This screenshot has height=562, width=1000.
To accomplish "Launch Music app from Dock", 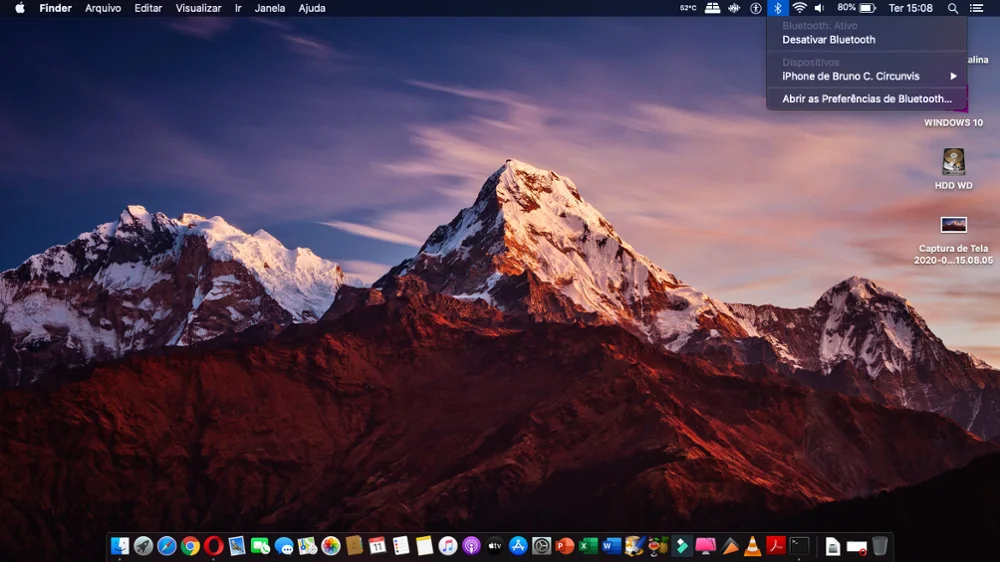I will pos(448,546).
